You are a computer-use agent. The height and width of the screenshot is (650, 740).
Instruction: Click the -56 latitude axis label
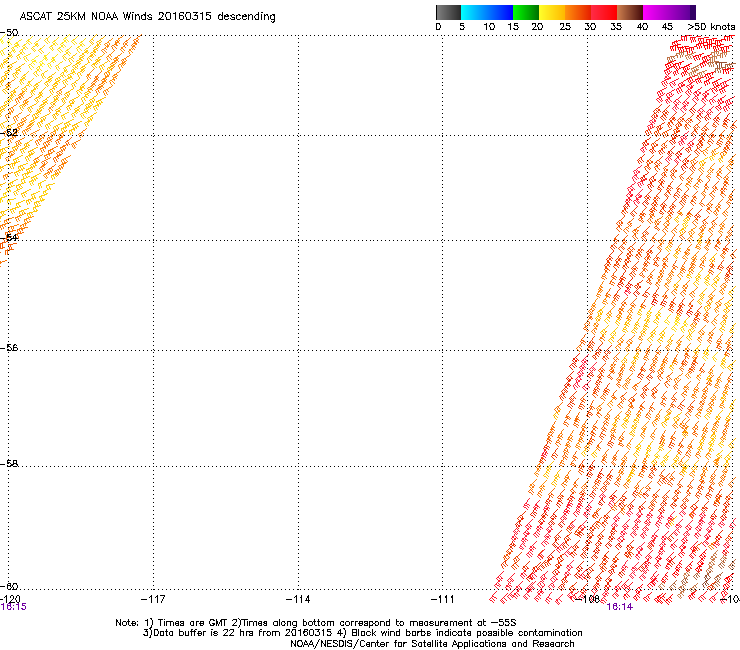coord(9,348)
